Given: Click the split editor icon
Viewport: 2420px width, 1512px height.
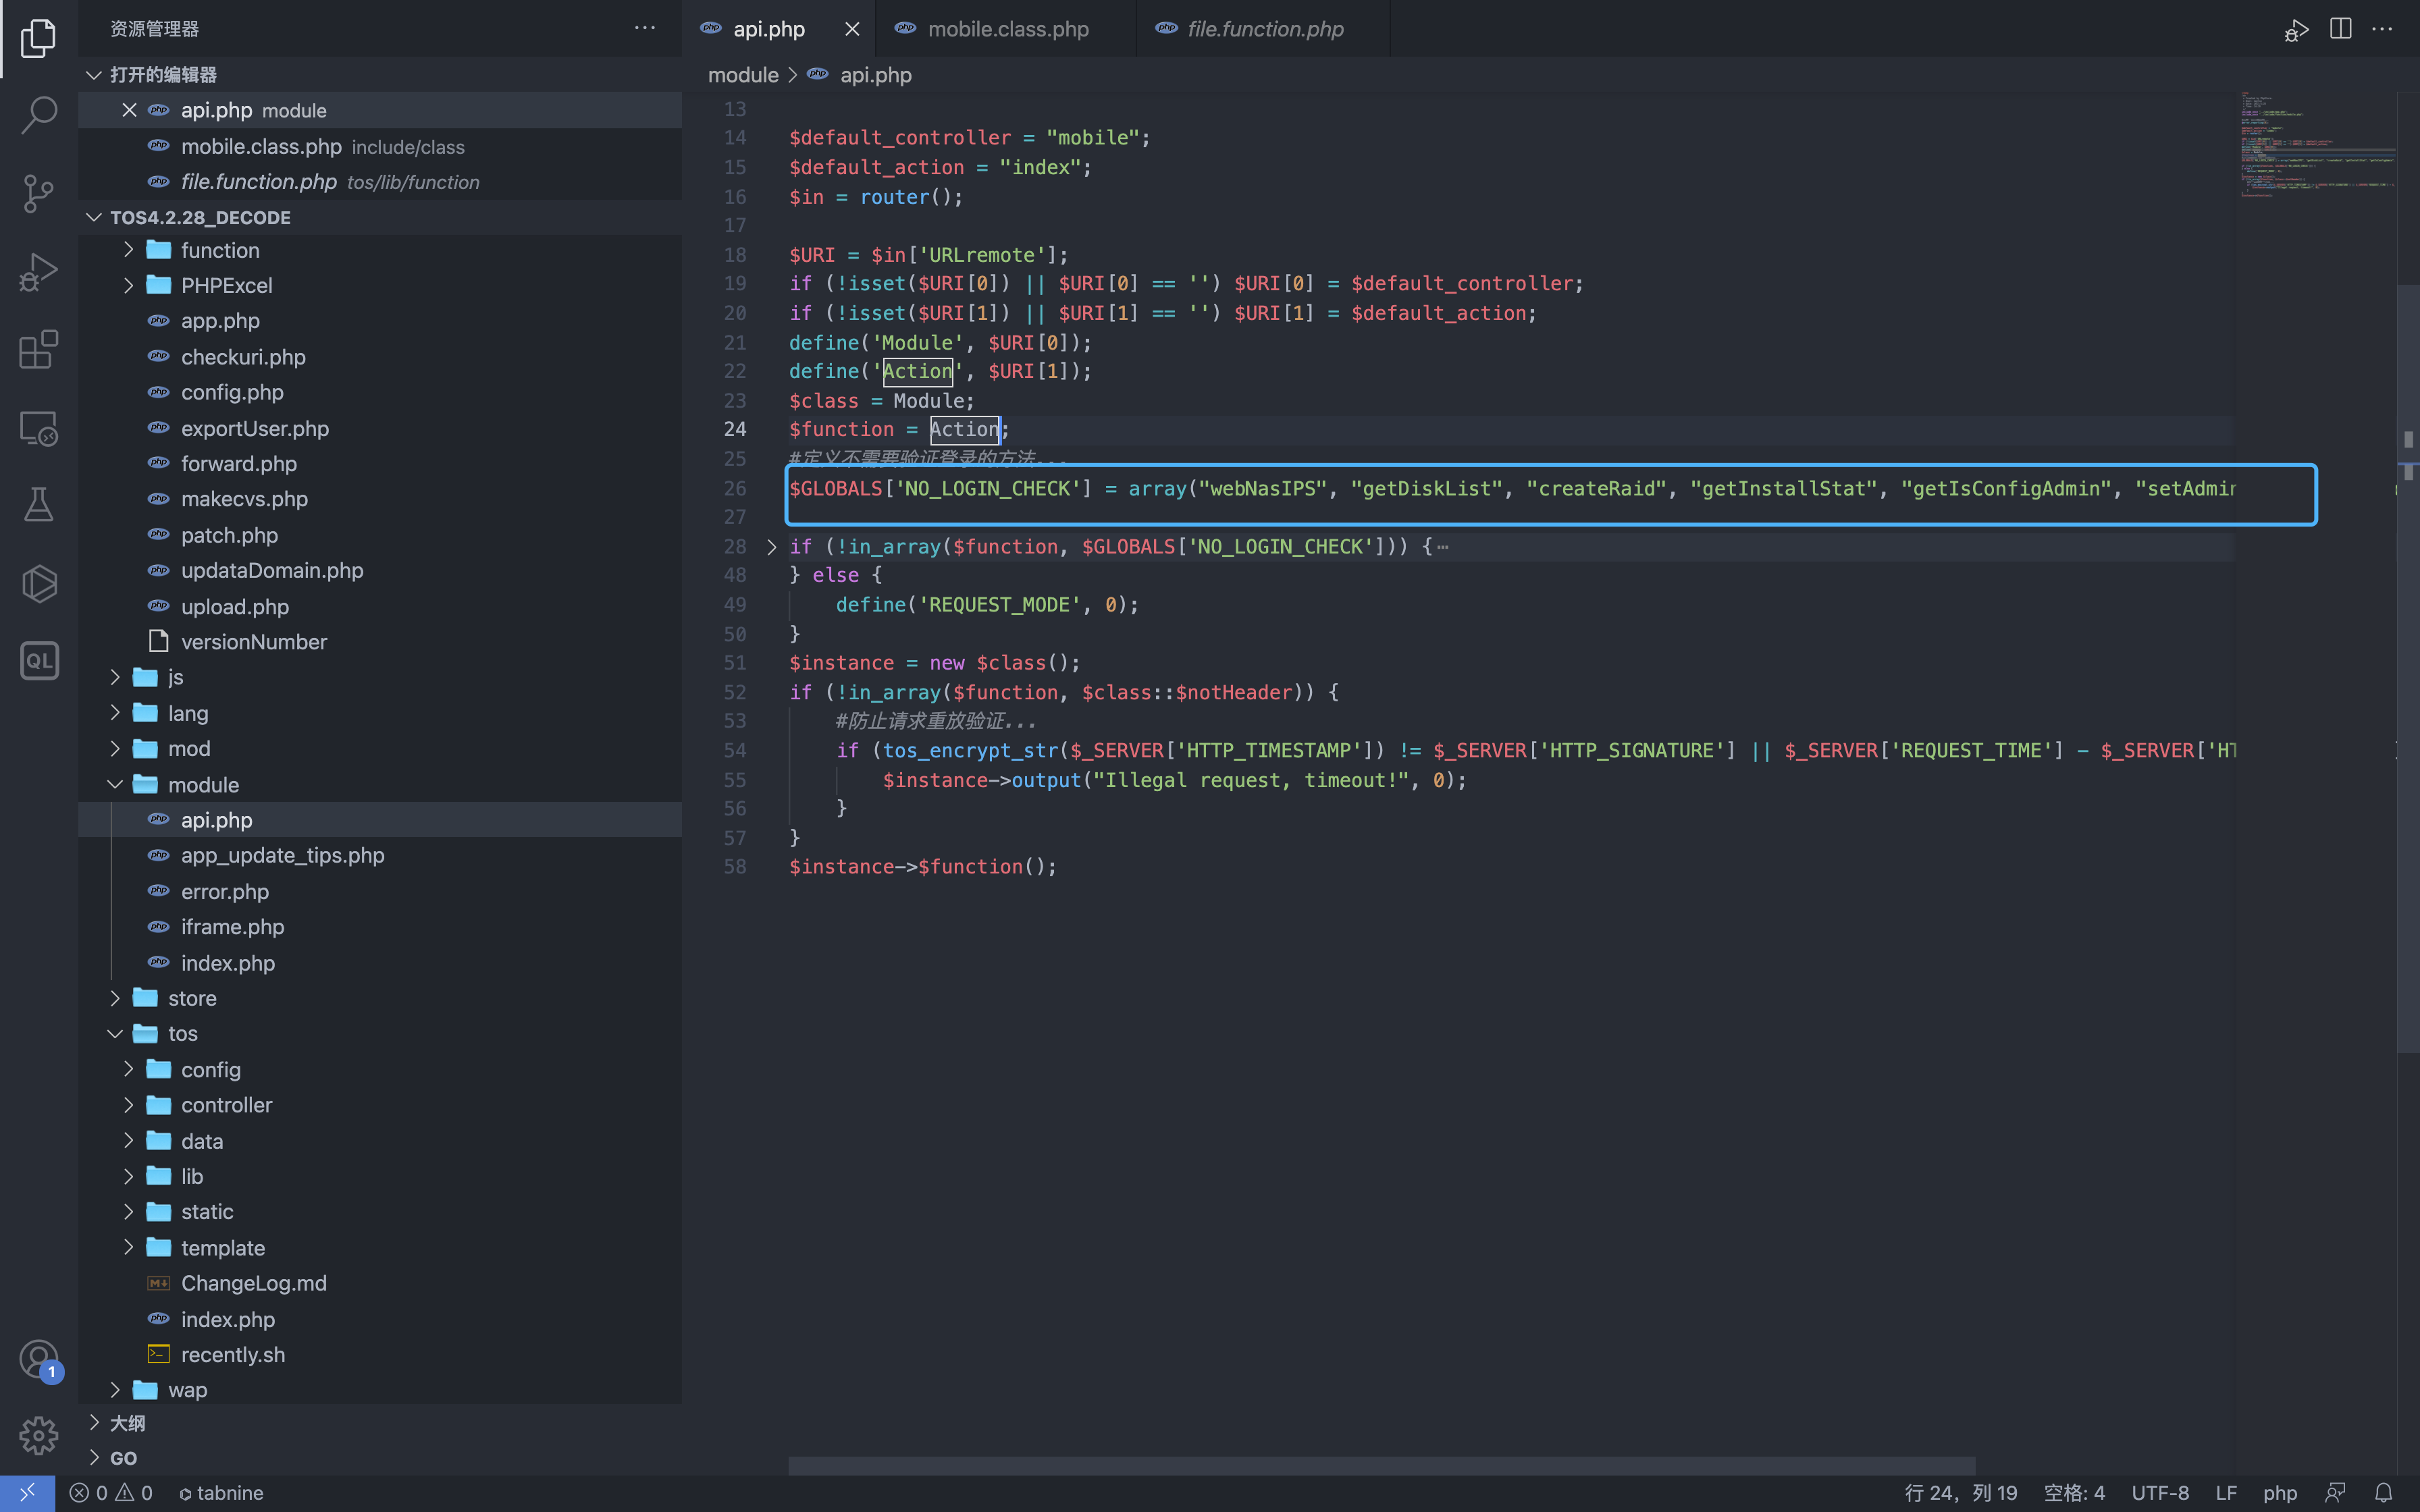Looking at the screenshot, I should pyautogui.click(x=2340, y=29).
